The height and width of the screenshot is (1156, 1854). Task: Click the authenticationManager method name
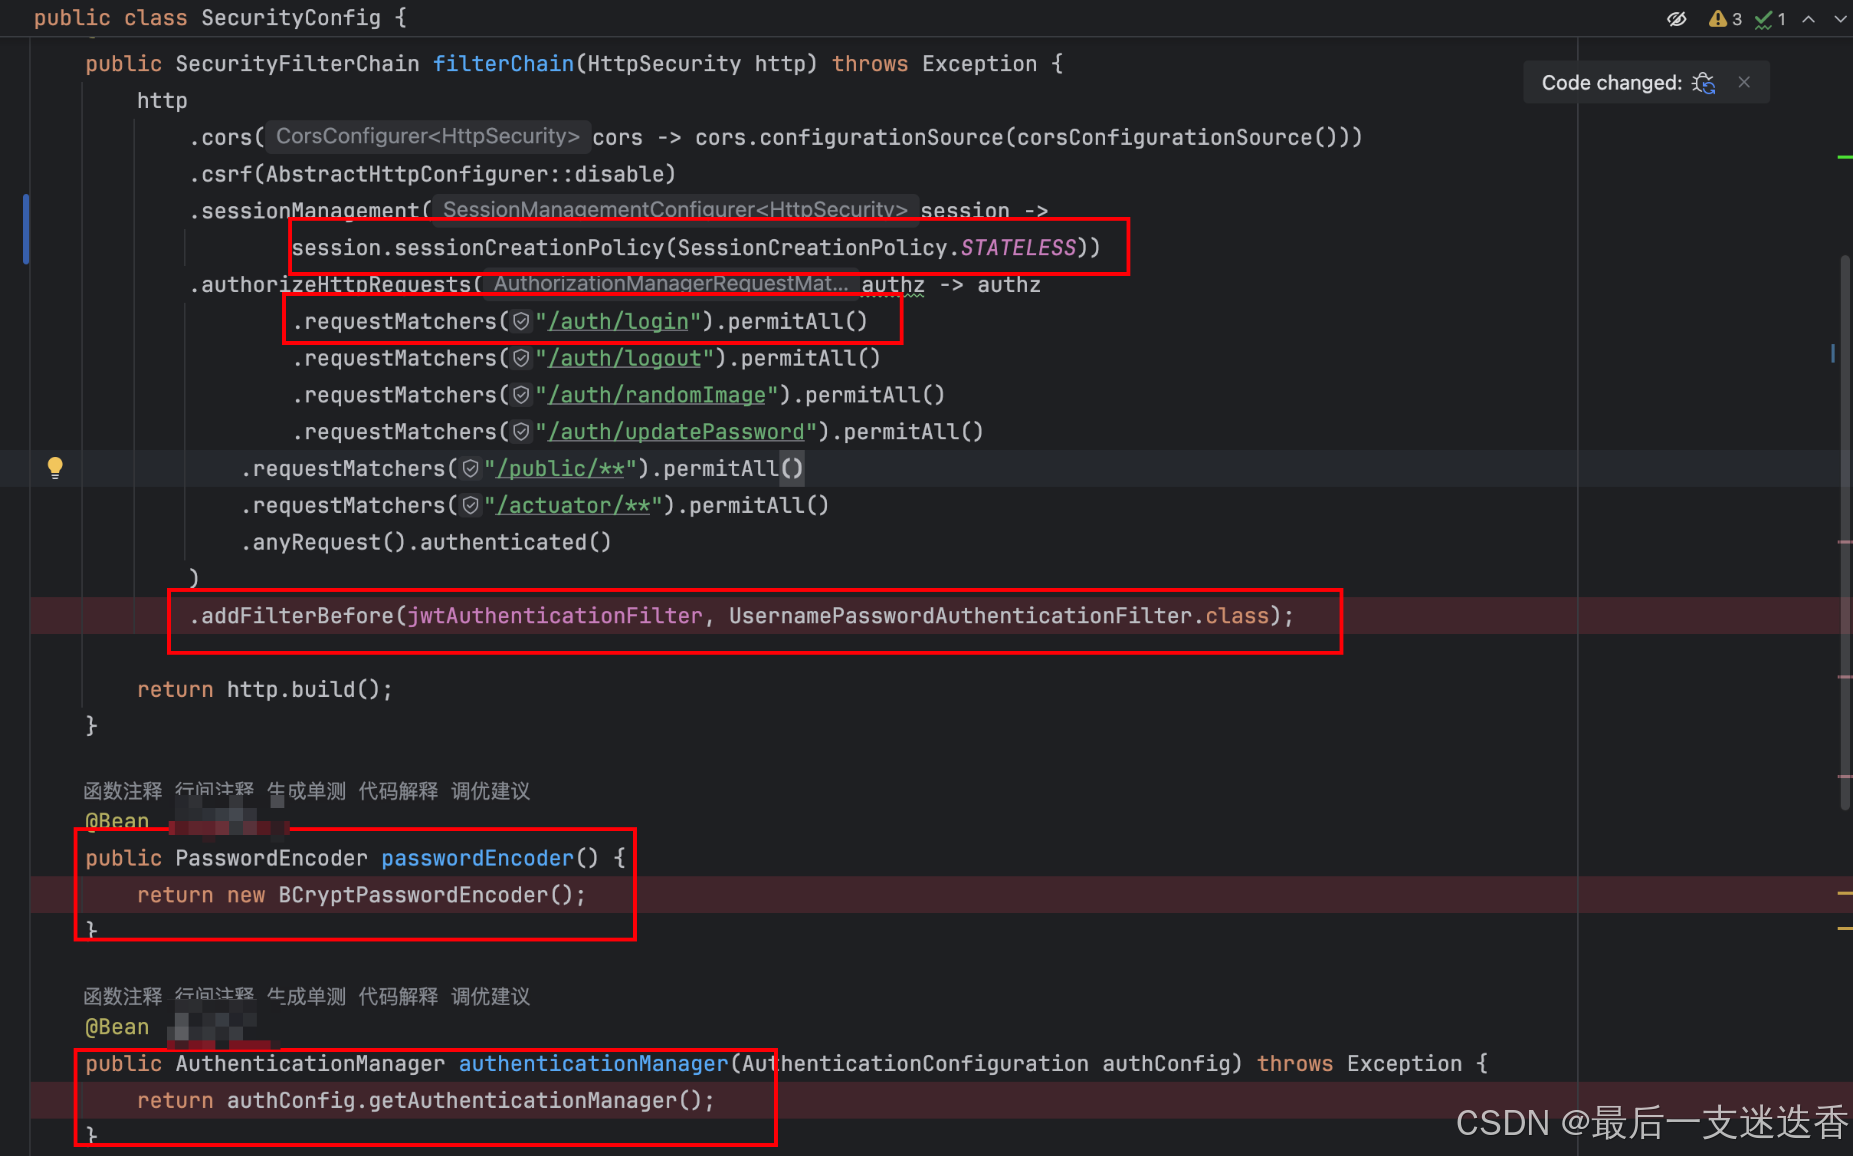pos(593,1063)
